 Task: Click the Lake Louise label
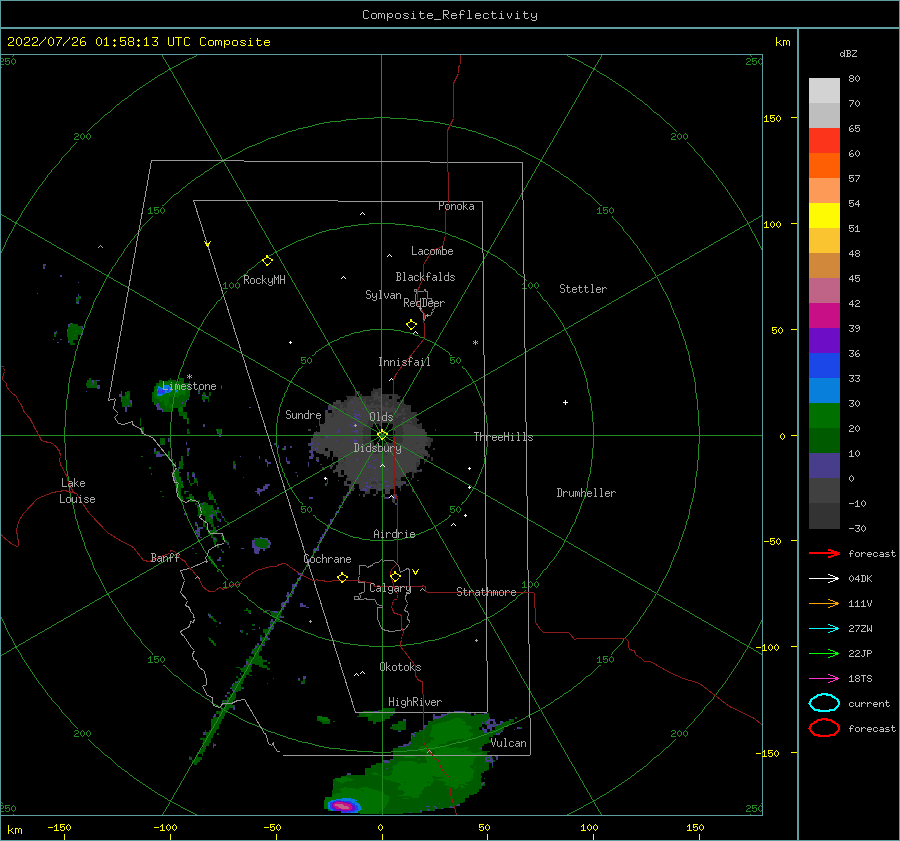coord(77,491)
